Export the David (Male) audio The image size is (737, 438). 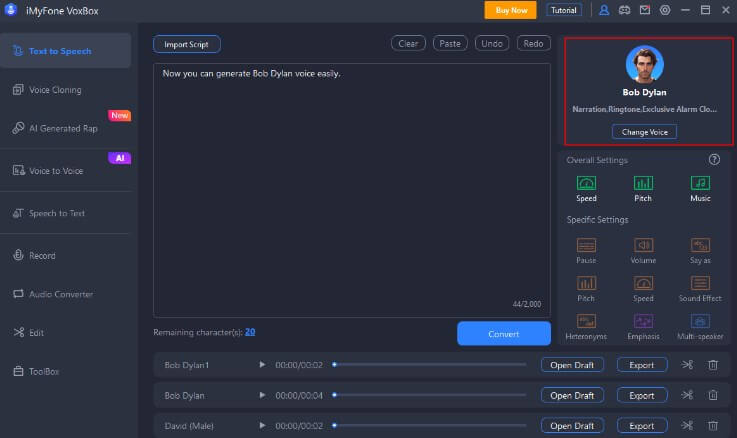point(642,426)
